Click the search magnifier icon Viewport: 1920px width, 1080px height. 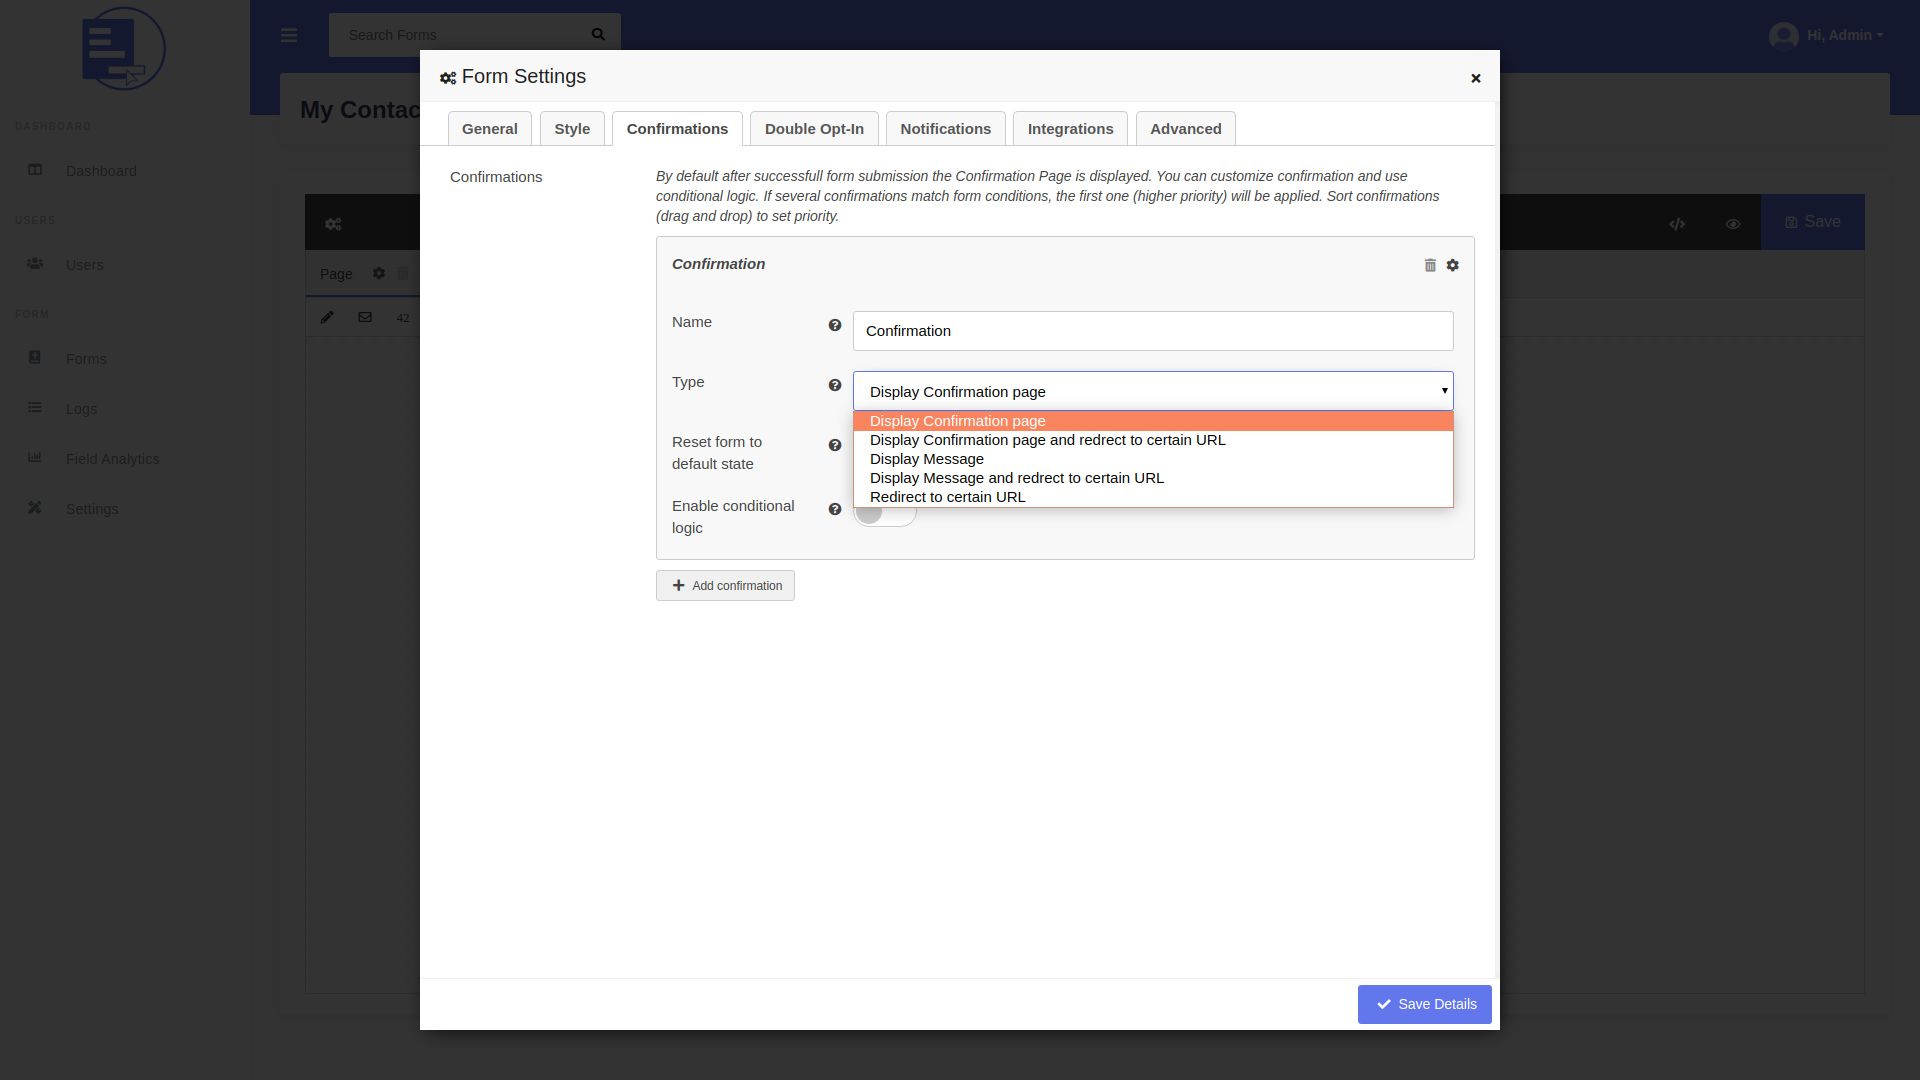pos(598,35)
